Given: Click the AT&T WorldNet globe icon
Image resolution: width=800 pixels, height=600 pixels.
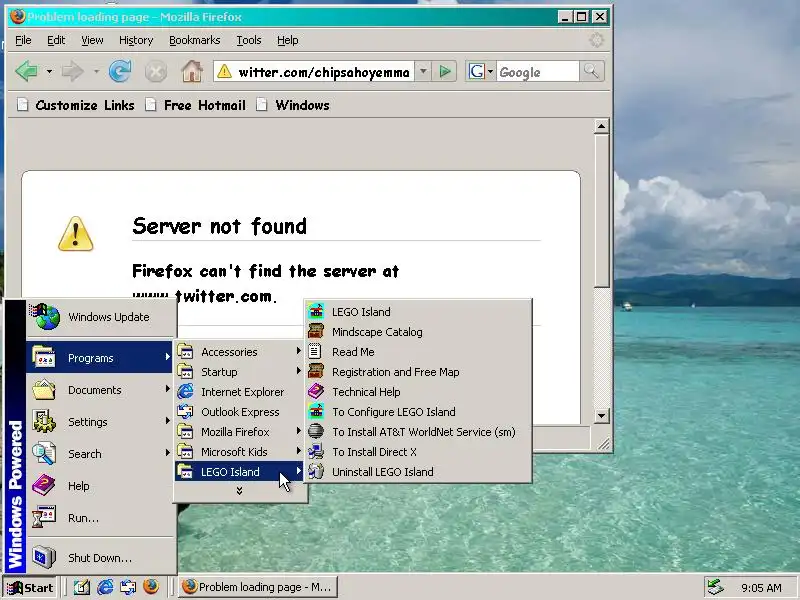Looking at the screenshot, I should pos(316,431).
